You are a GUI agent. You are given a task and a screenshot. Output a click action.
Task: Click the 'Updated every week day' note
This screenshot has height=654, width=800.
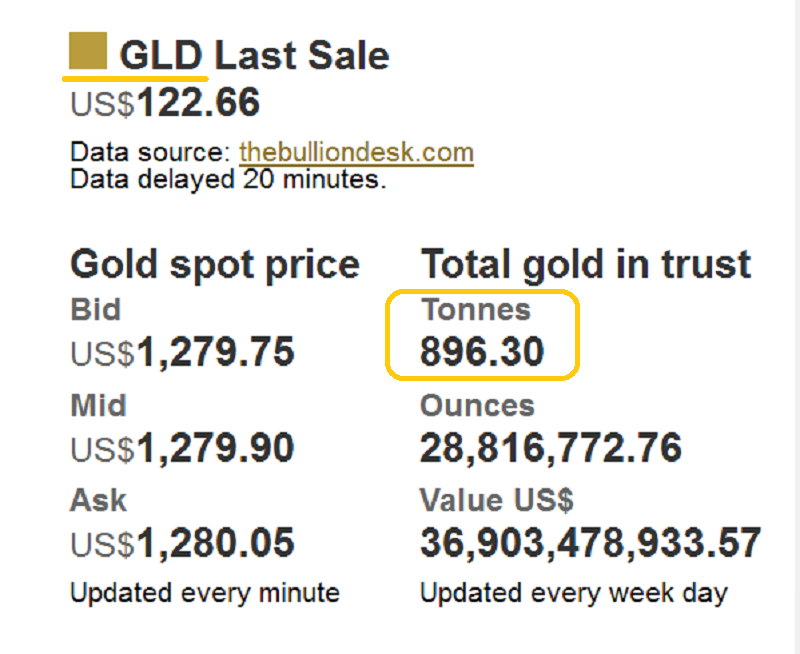[573, 592]
